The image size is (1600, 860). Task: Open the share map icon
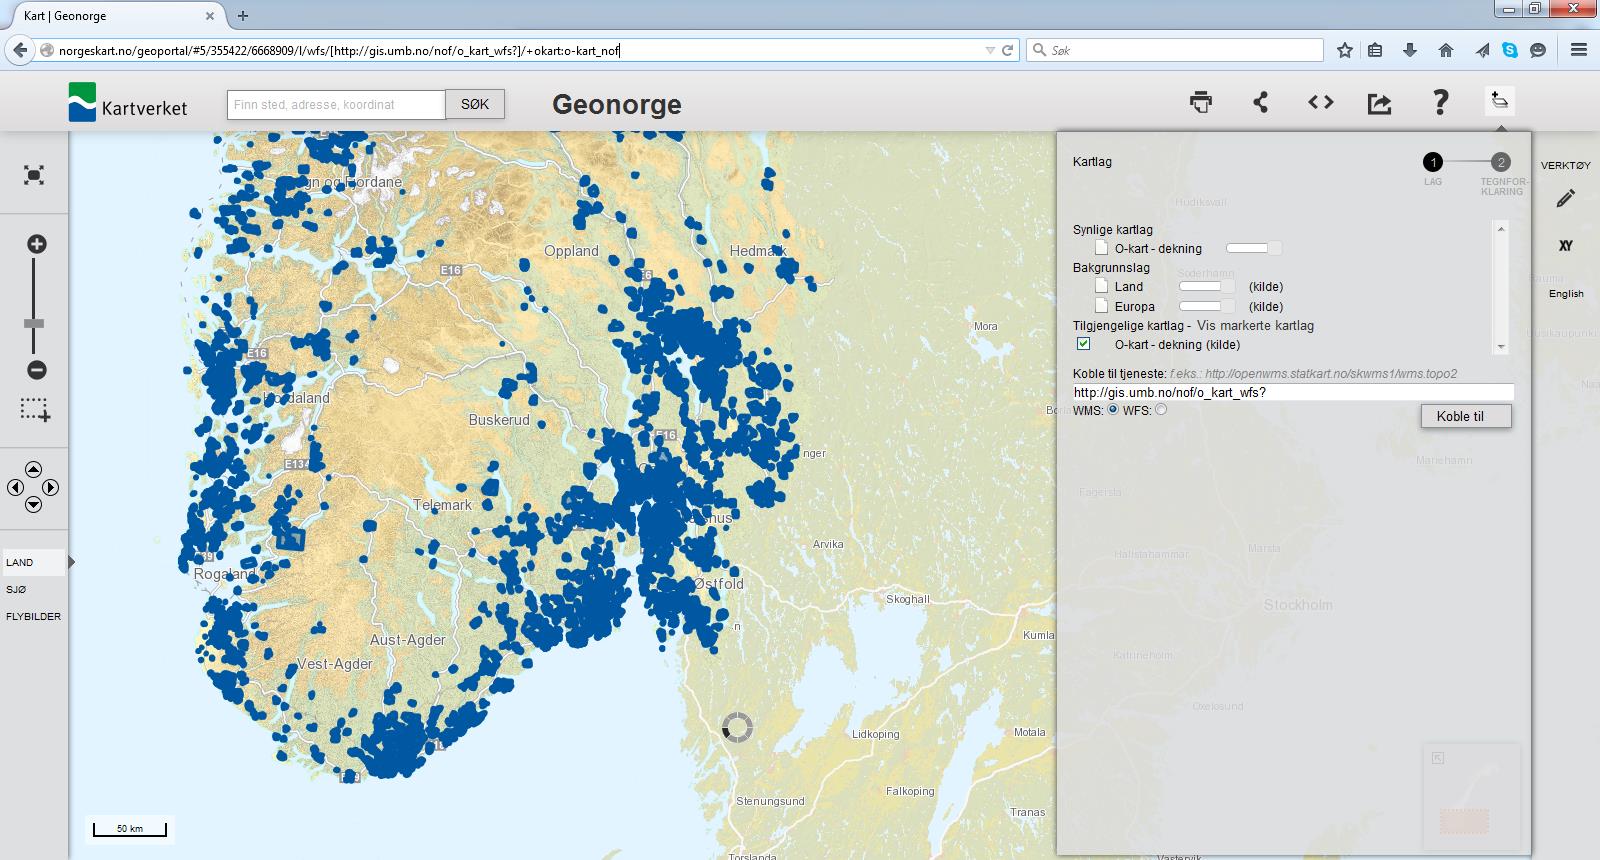(x=1260, y=102)
